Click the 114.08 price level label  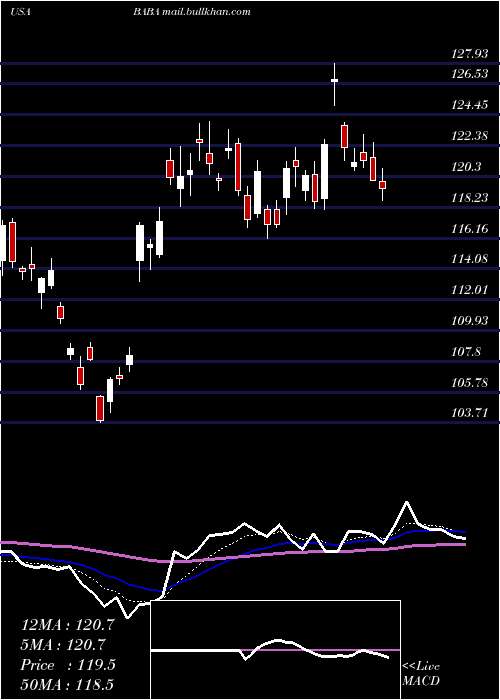(470, 259)
